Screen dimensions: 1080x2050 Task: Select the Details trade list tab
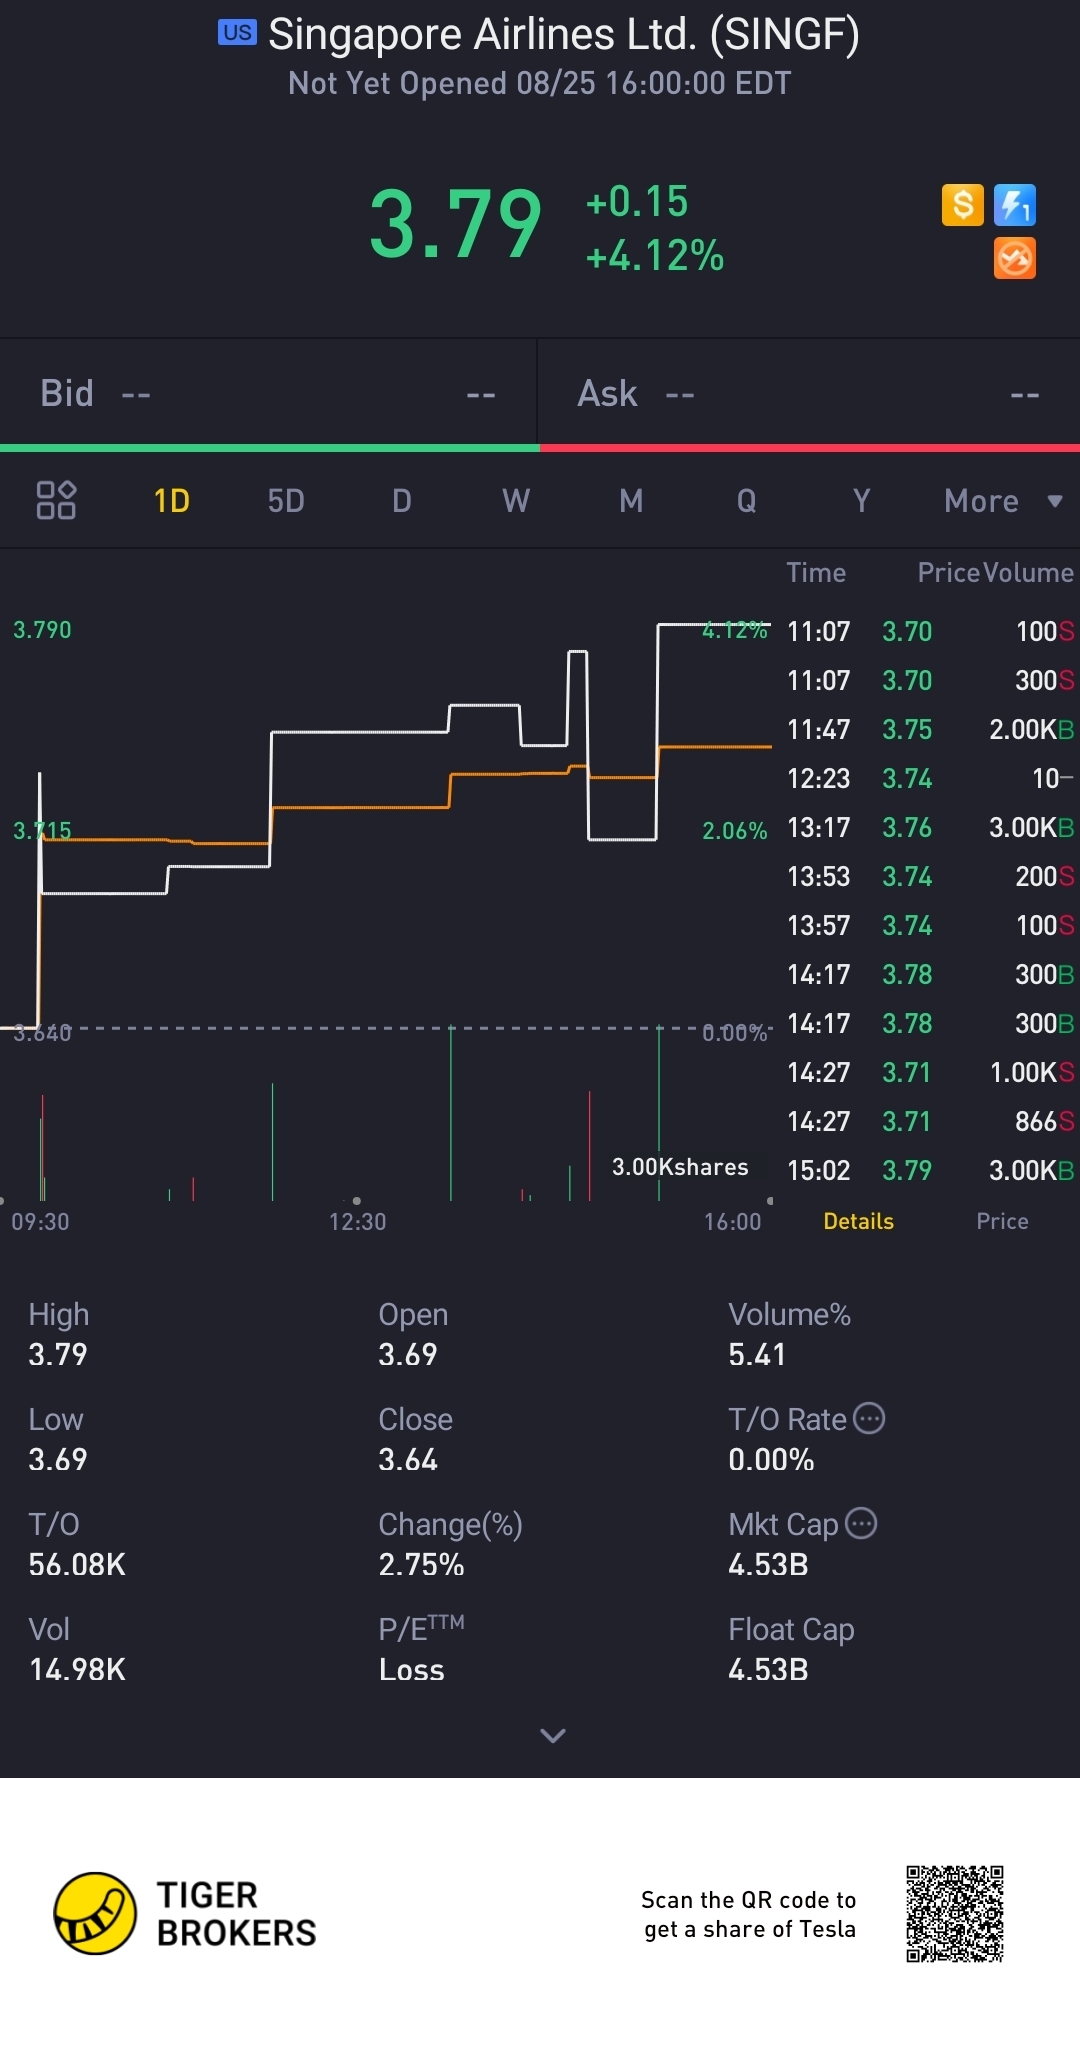pos(858,1221)
